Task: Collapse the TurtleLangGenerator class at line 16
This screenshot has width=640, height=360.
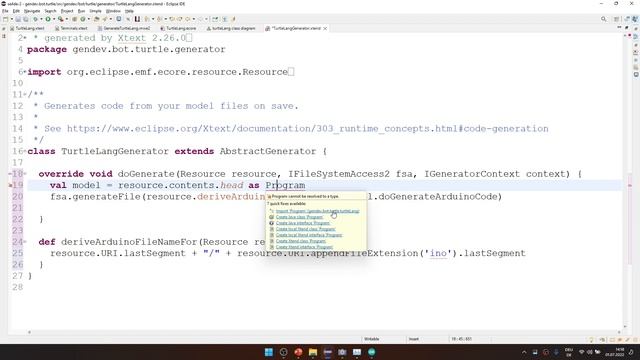Action: point(25,151)
